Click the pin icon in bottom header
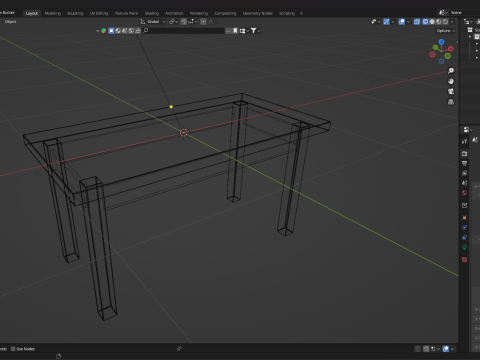Viewport: 480px width, 360px height. tap(179, 349)
